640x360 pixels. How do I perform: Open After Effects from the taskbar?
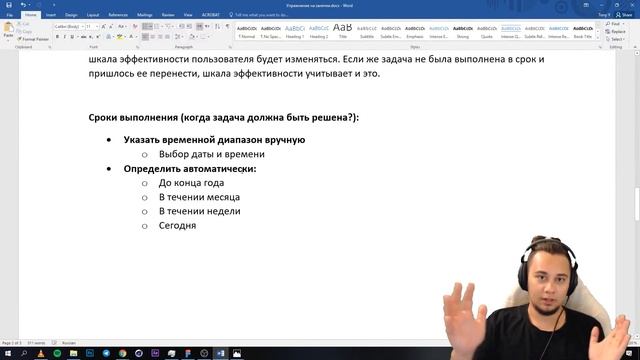coord(155,353)
